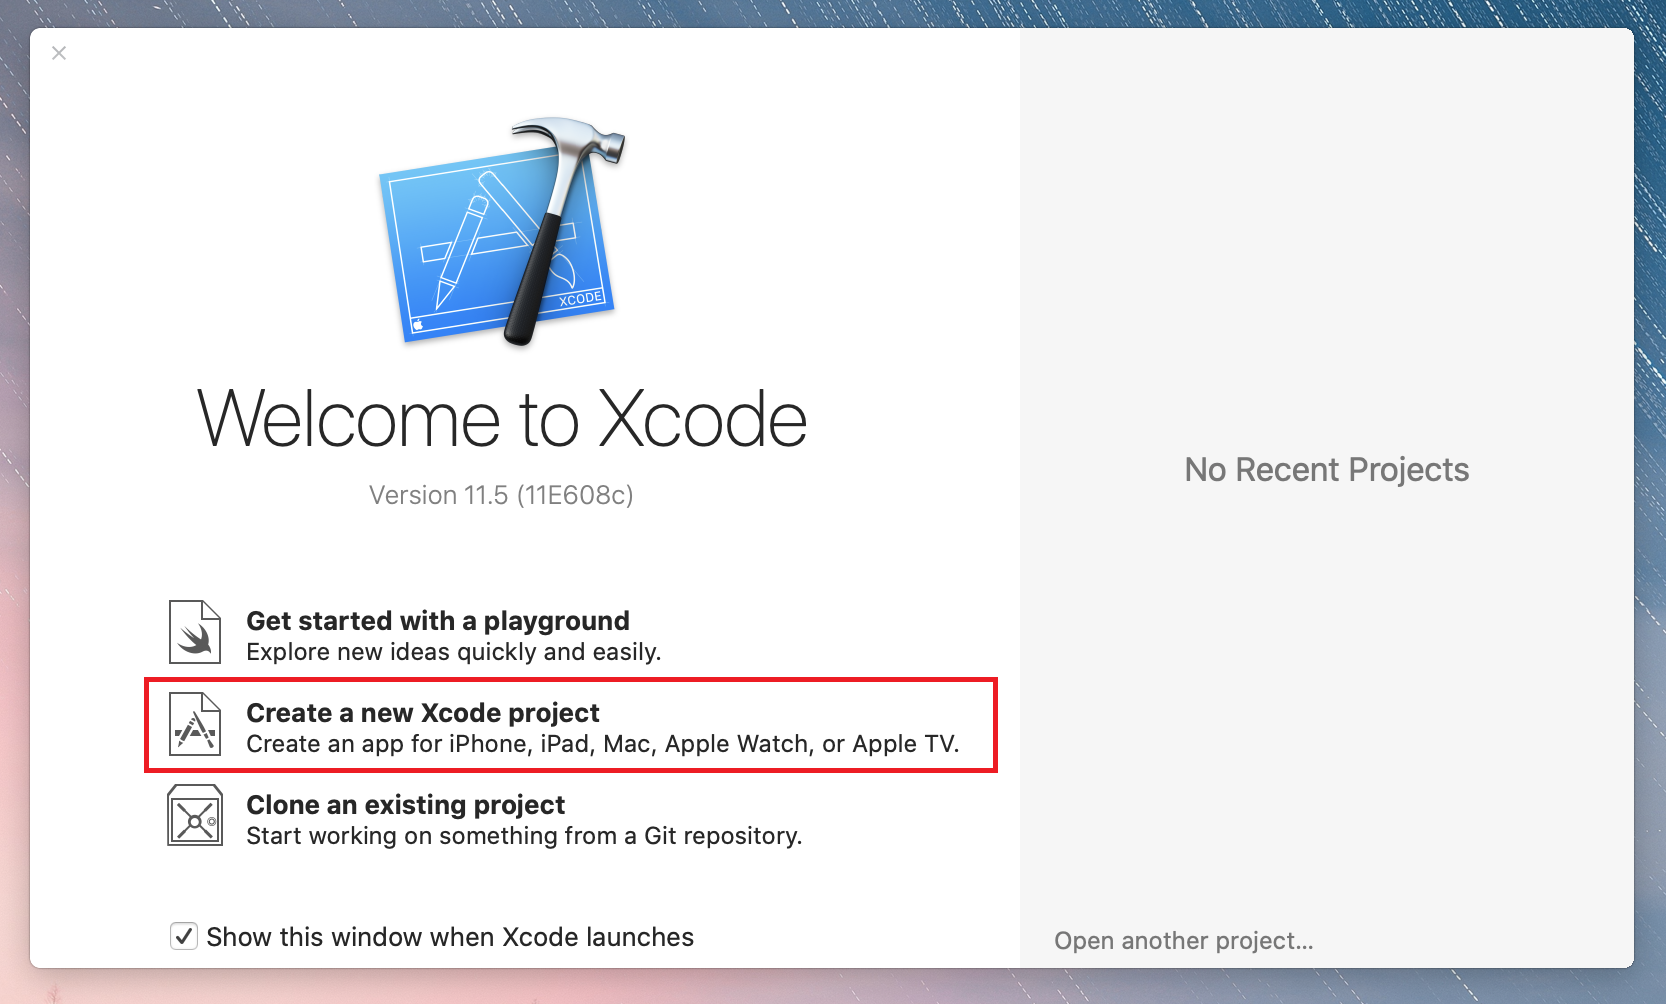The height and width of the screenshot is (1004, 1666).
Task: Select the swift bird icon beside playground option
Action: point(194,631)
